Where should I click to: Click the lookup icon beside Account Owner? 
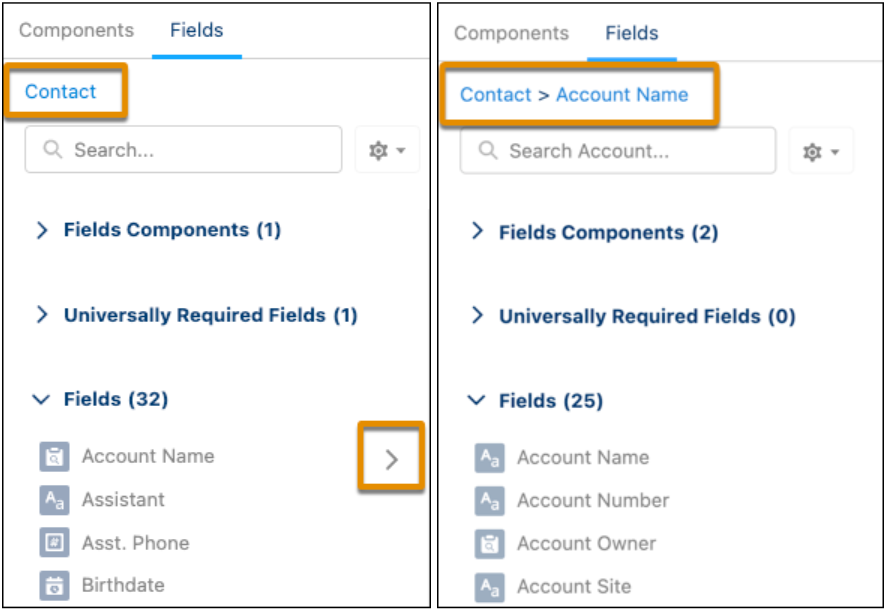coord(489,544)
